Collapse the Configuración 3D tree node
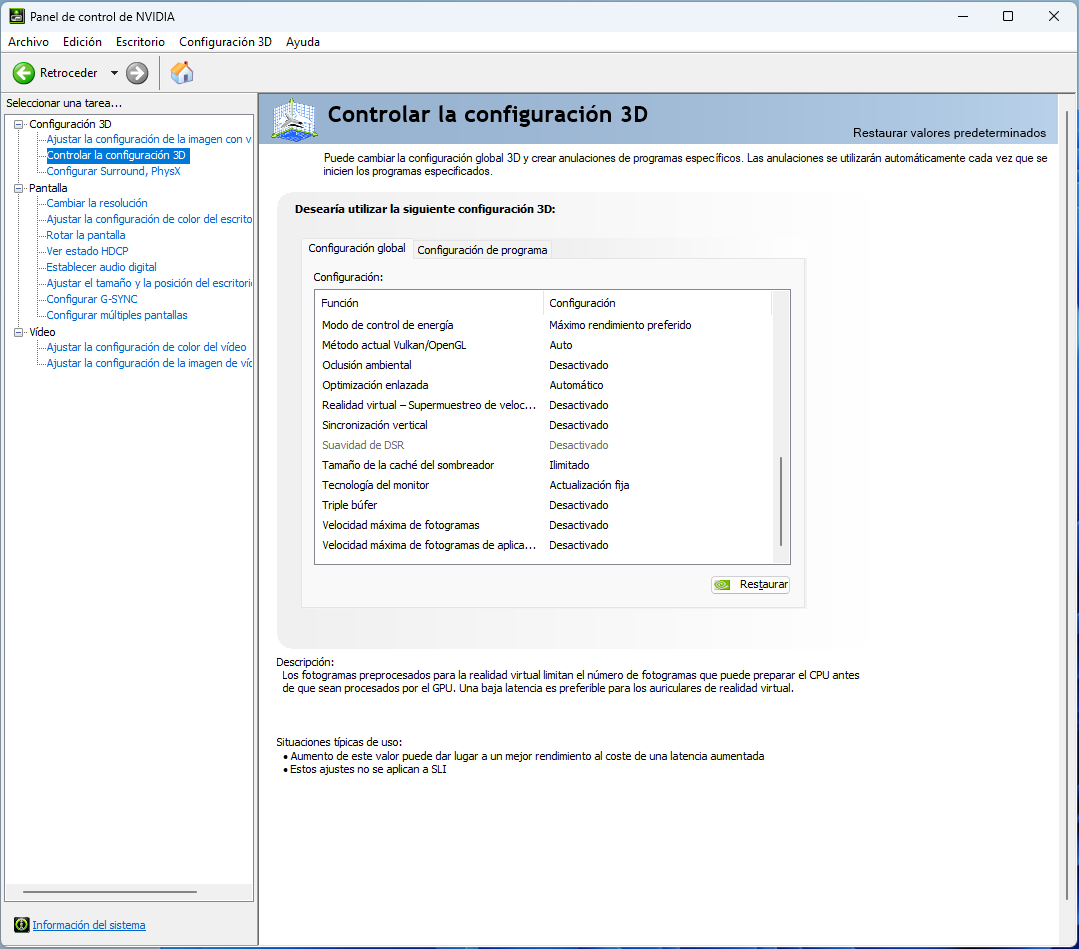Screen dimensions: 1079x949 [19, 125]
